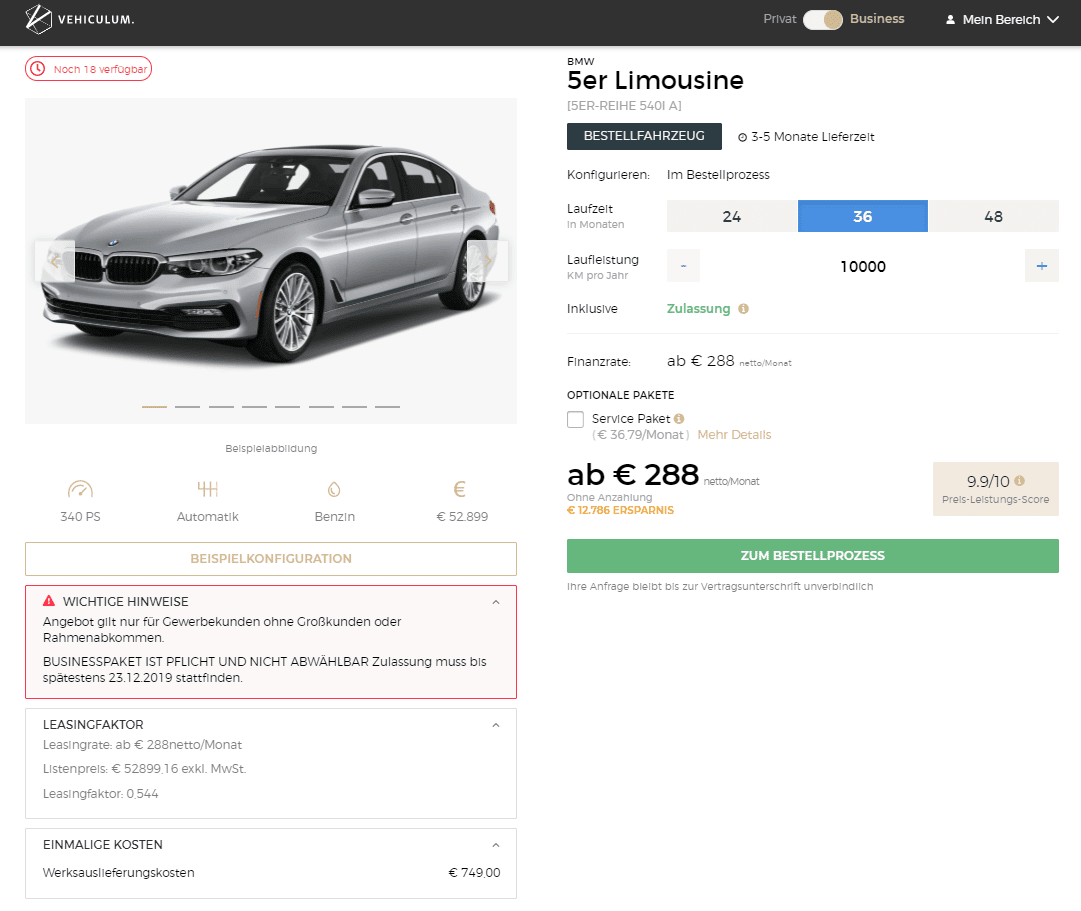
Task: Click the [5ER-REIHE 540I A] subtitle
Action: (624, 106)
